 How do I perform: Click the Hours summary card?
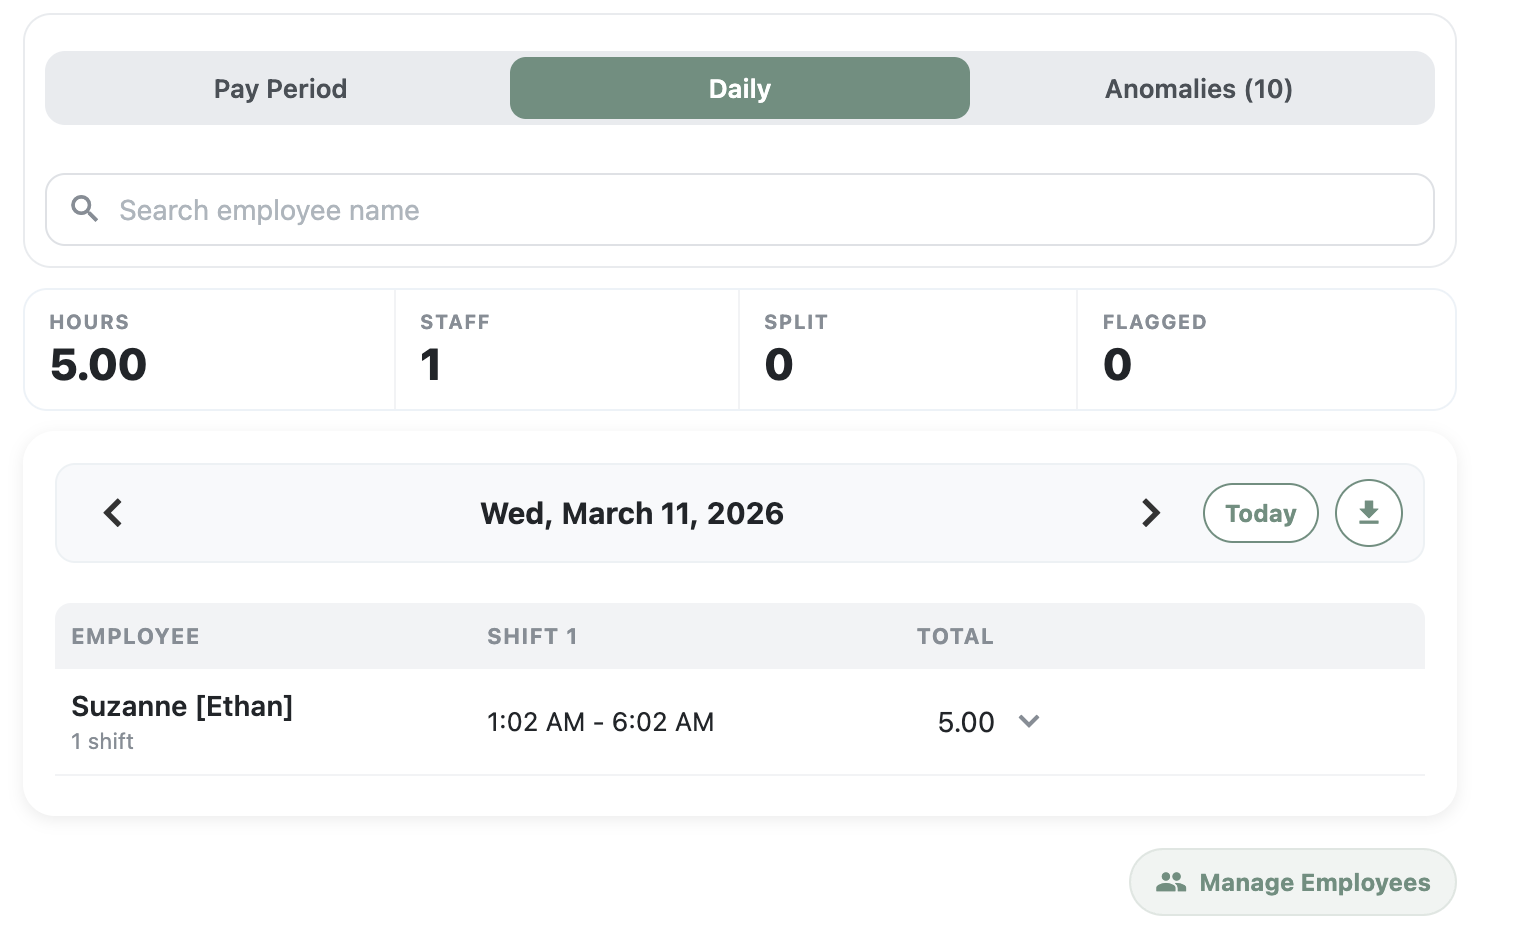click(210, 350)
